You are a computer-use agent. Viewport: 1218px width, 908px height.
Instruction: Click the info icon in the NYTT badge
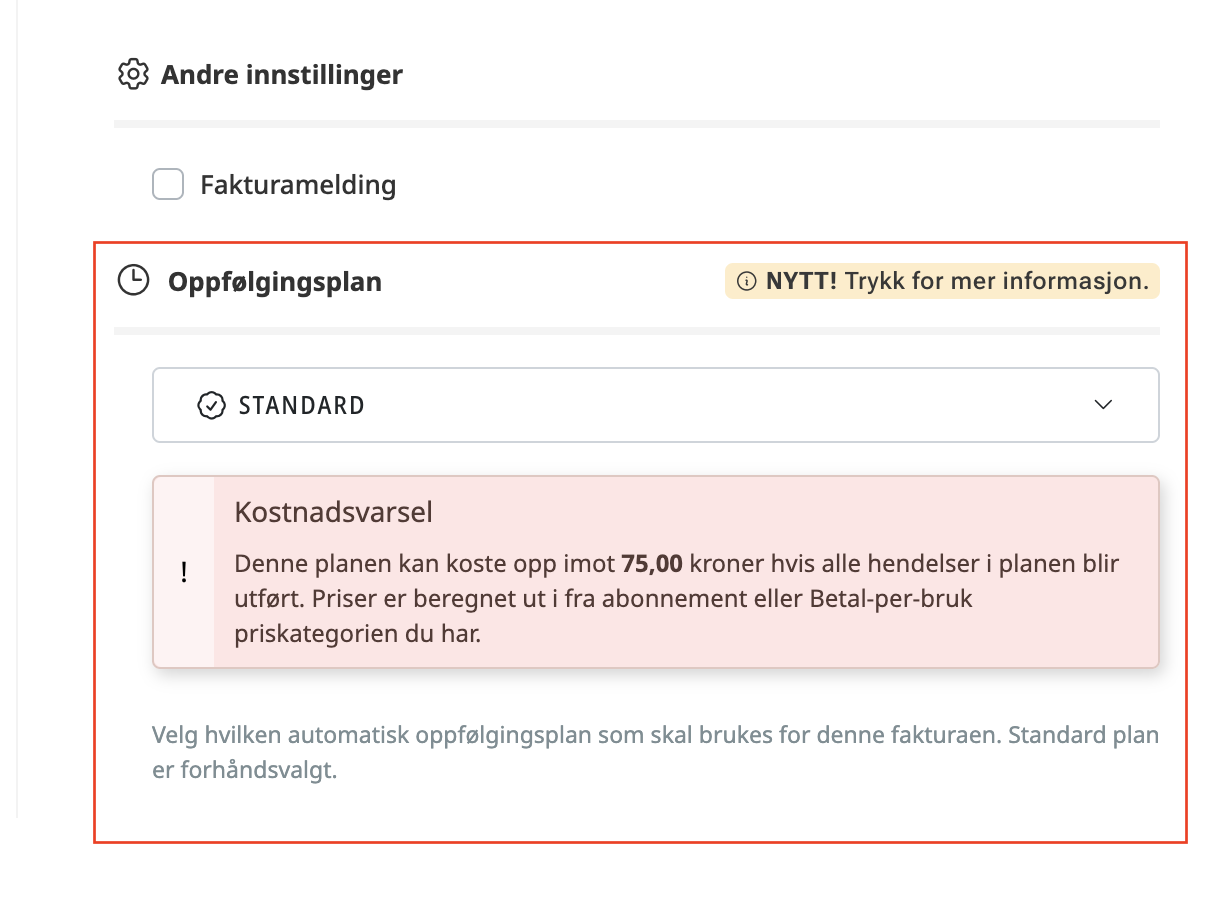point(746,282)
